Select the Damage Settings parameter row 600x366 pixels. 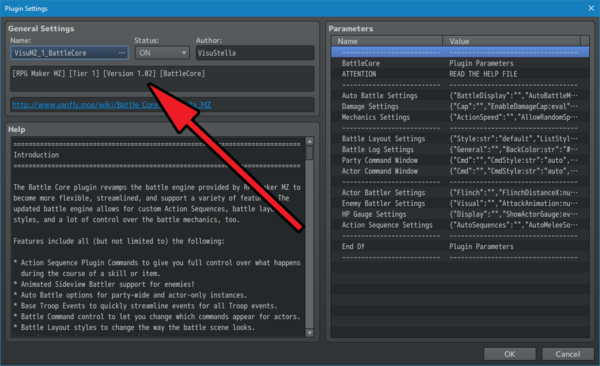tap(460, 106)
